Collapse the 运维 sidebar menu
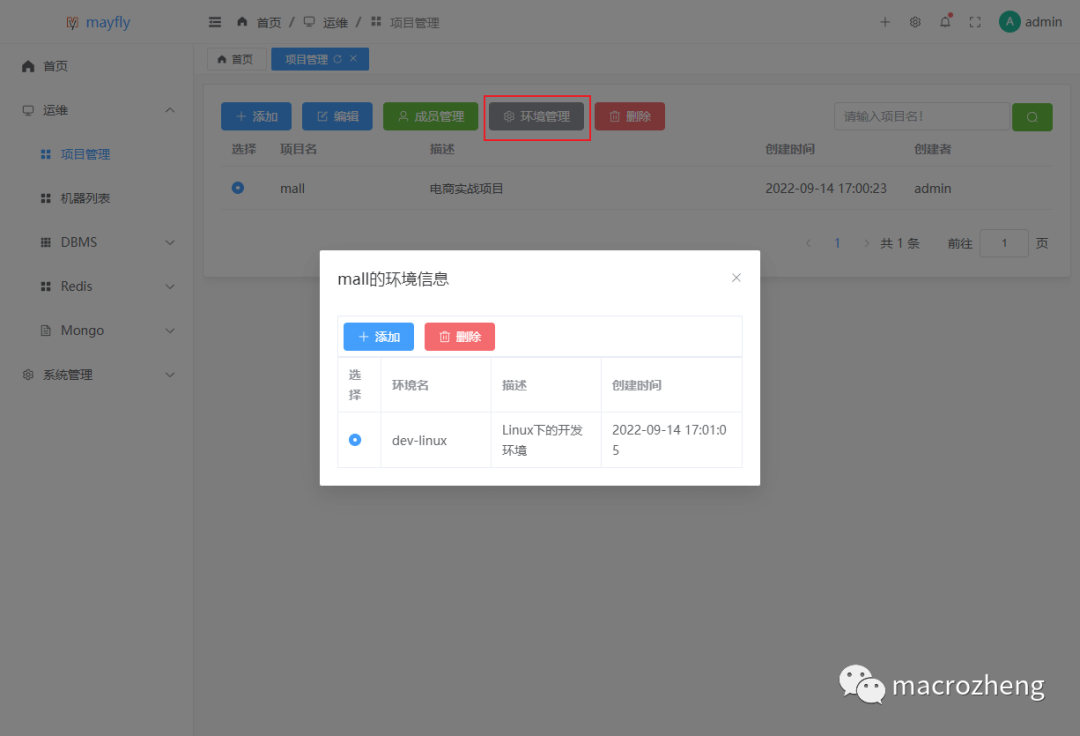1080x736 pixels. pos(170,110)
